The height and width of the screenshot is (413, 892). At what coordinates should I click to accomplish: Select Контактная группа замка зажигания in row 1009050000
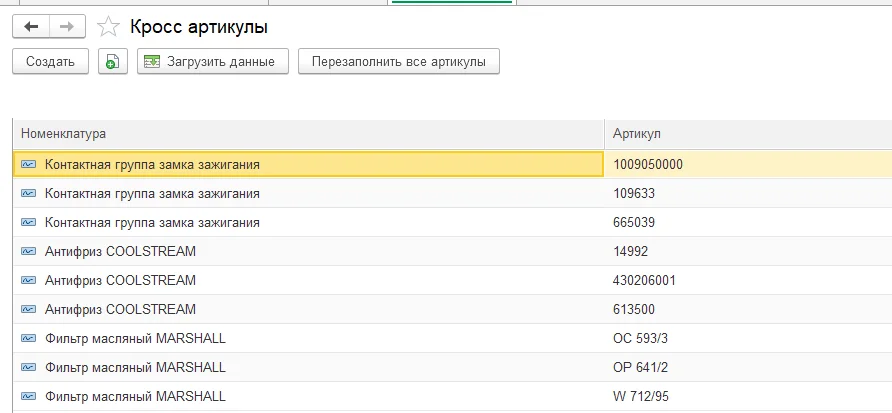click(x=152, y=165)
